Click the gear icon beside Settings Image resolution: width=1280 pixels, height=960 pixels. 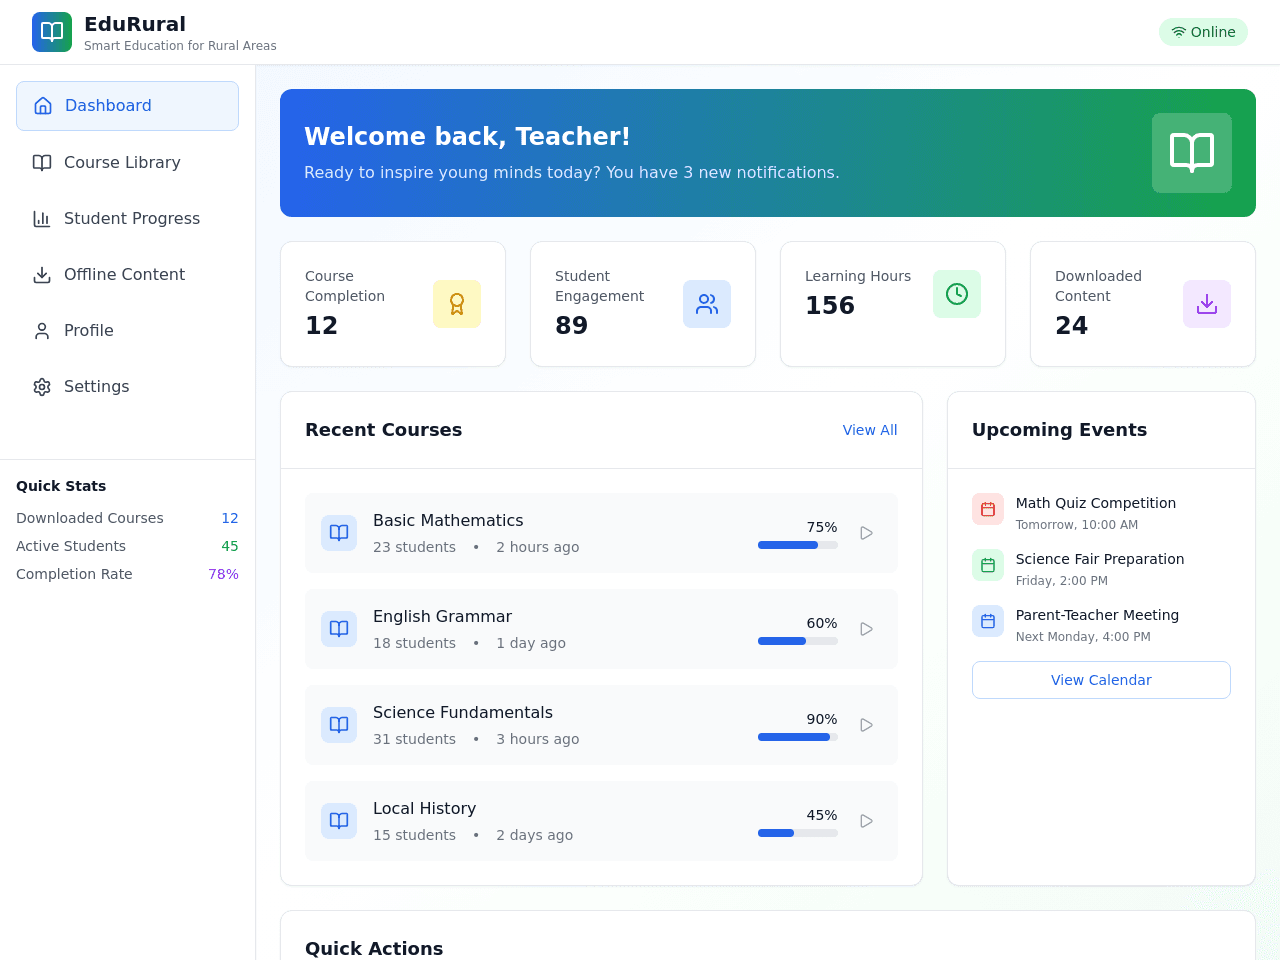click(x=42, y=387)
